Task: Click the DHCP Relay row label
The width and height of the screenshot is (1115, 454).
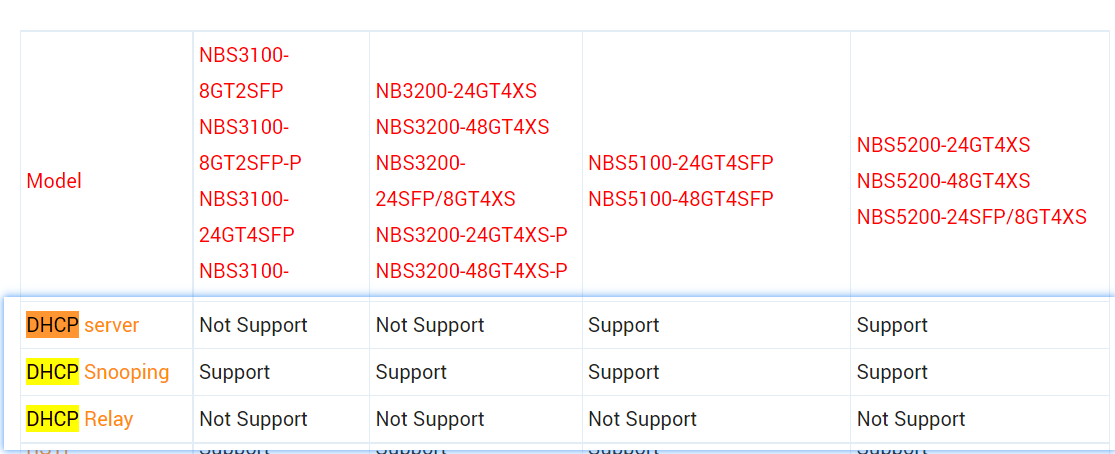Action: (x=80, y=419)
